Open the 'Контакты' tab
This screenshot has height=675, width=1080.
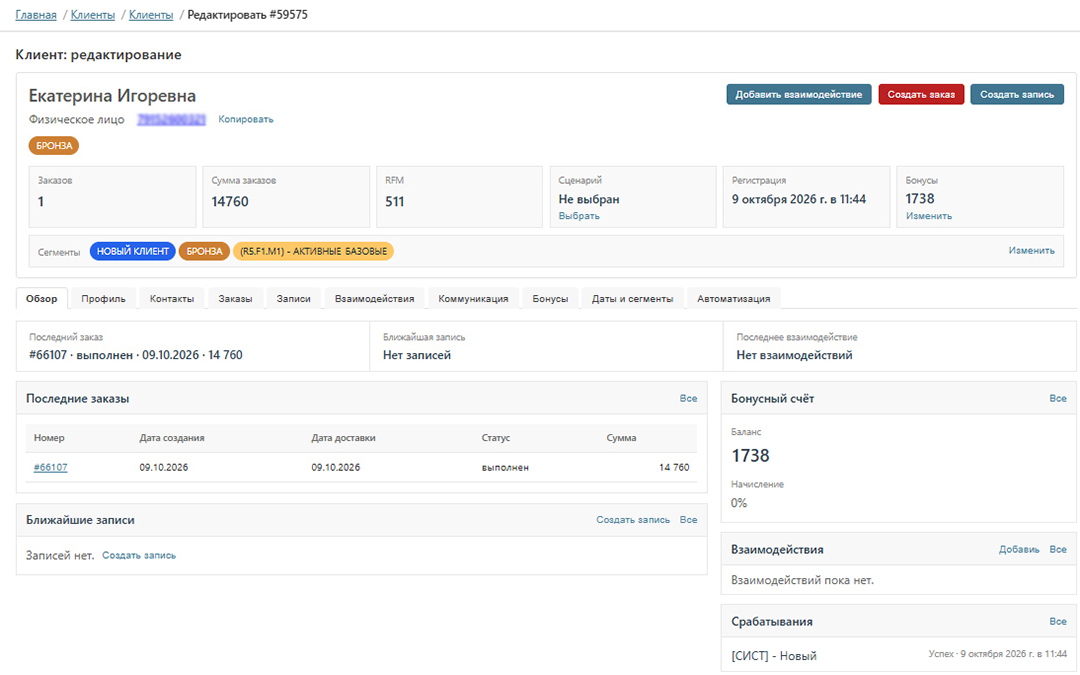coord(172,298)
